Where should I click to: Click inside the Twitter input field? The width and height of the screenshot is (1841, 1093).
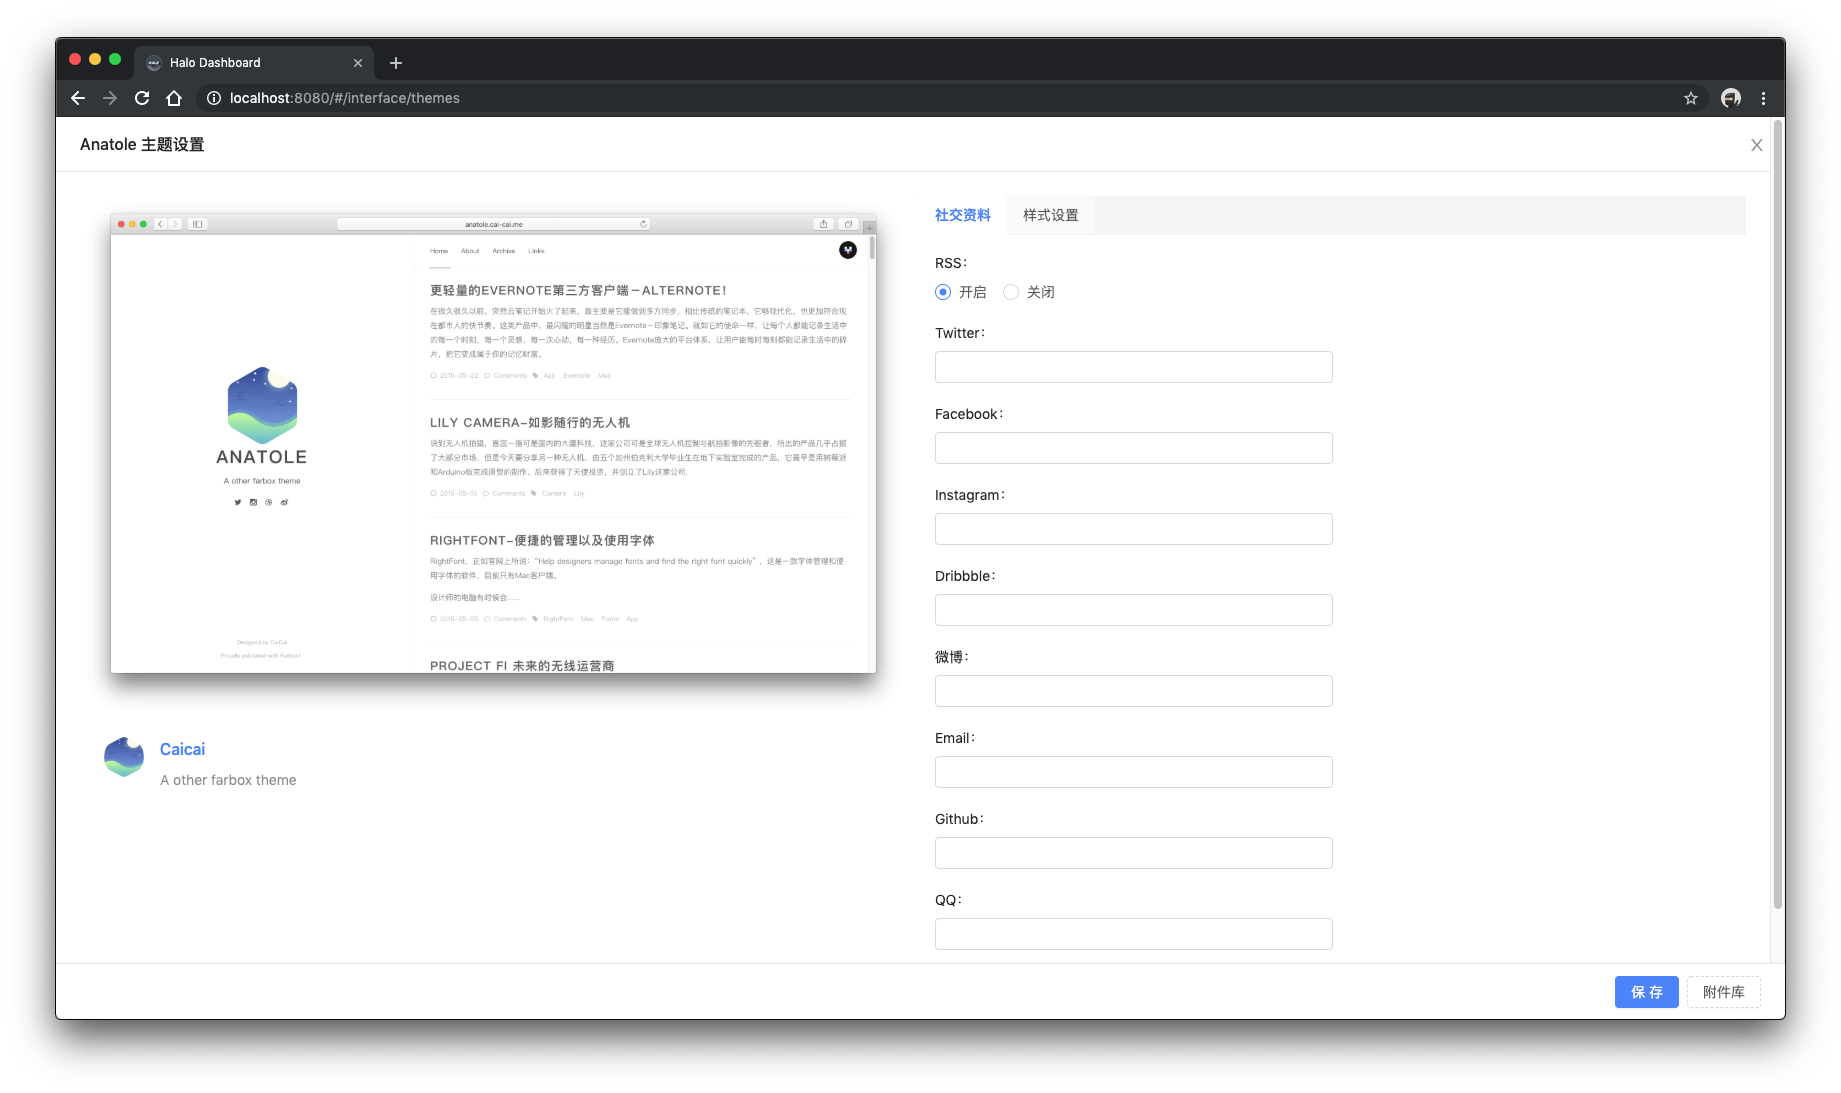click(1133, 366)
